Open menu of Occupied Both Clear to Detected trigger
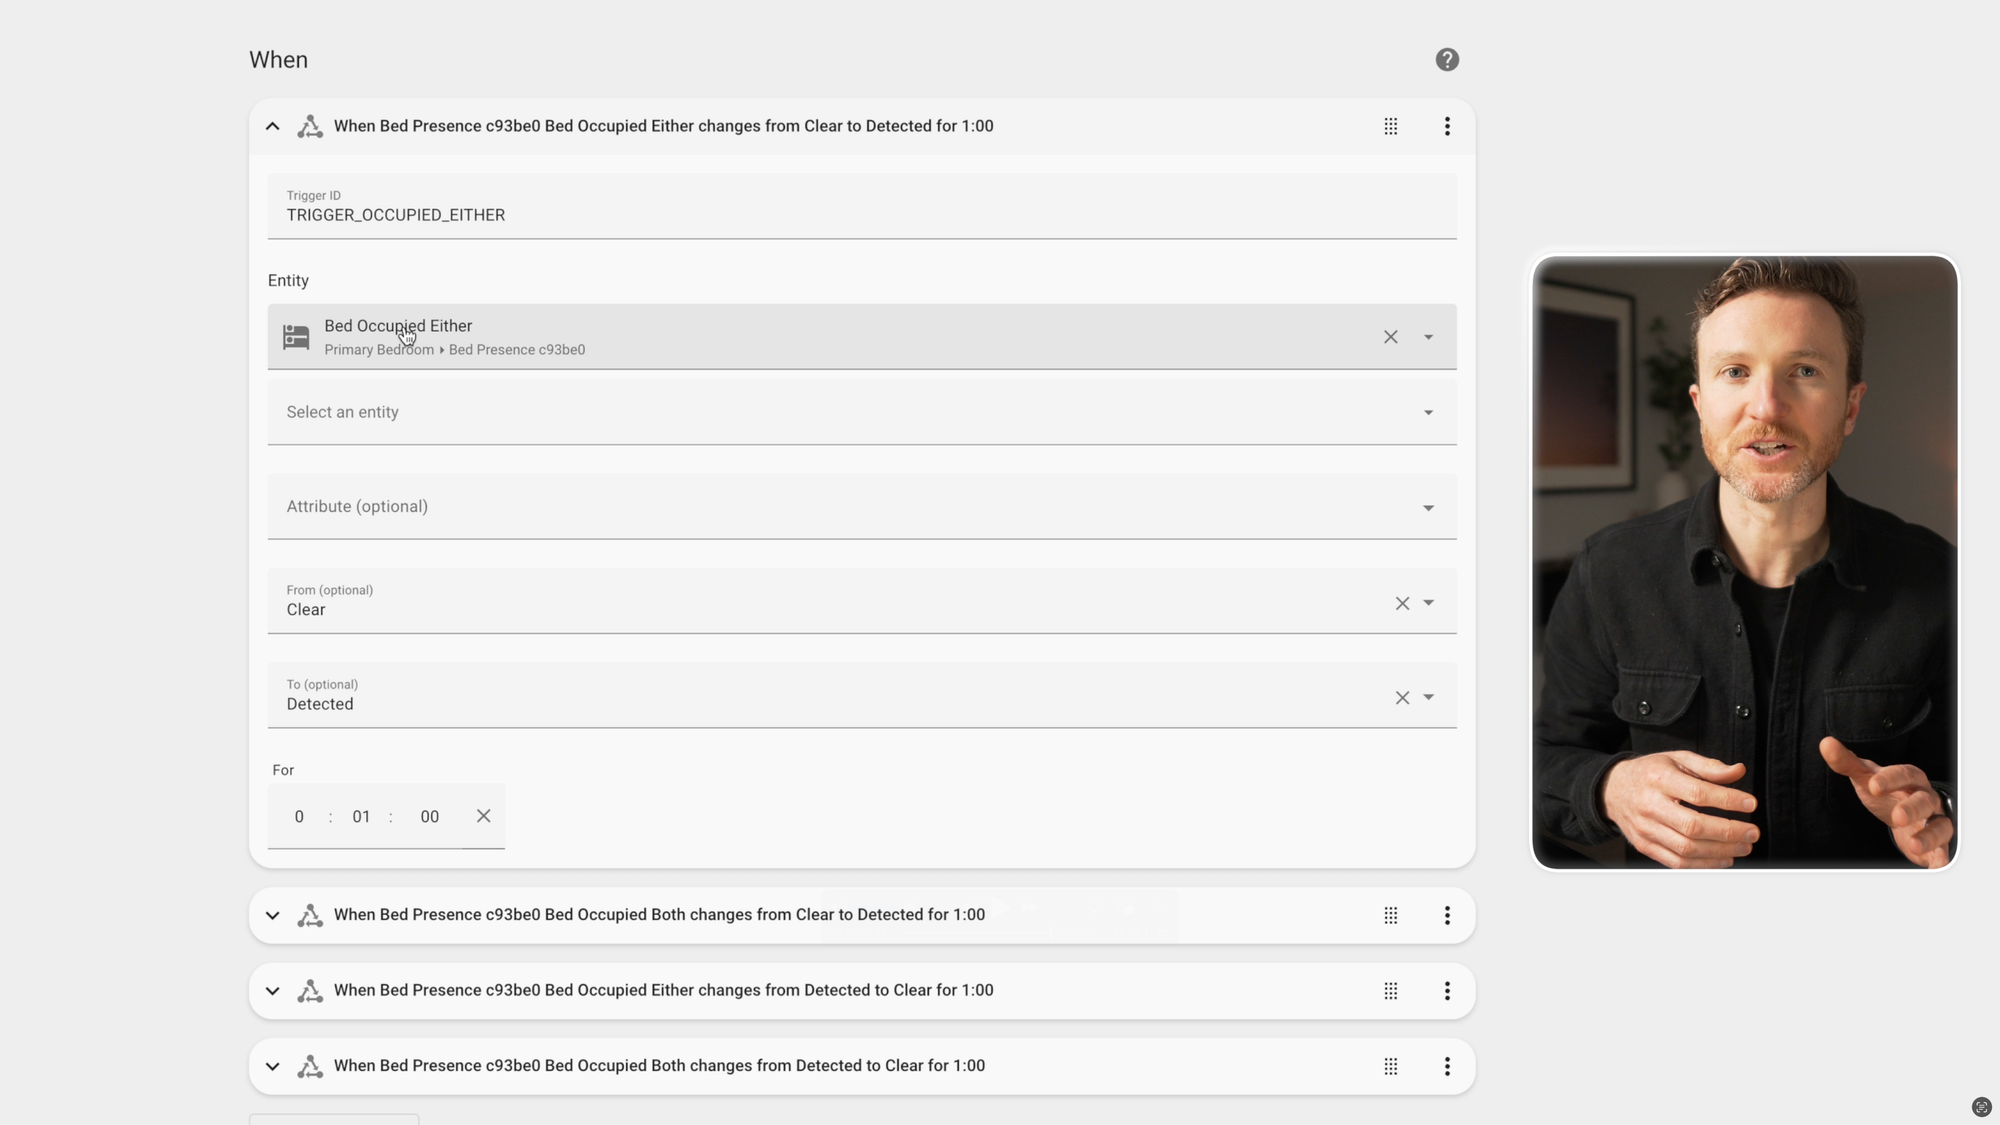 [x=1446, y=916]
